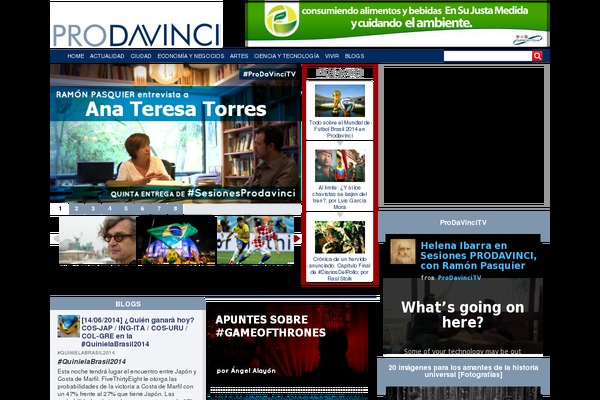Click the #QUINIELABRASIL2014 tag
This screenshot has width=600, height=400.
[86, 353]
